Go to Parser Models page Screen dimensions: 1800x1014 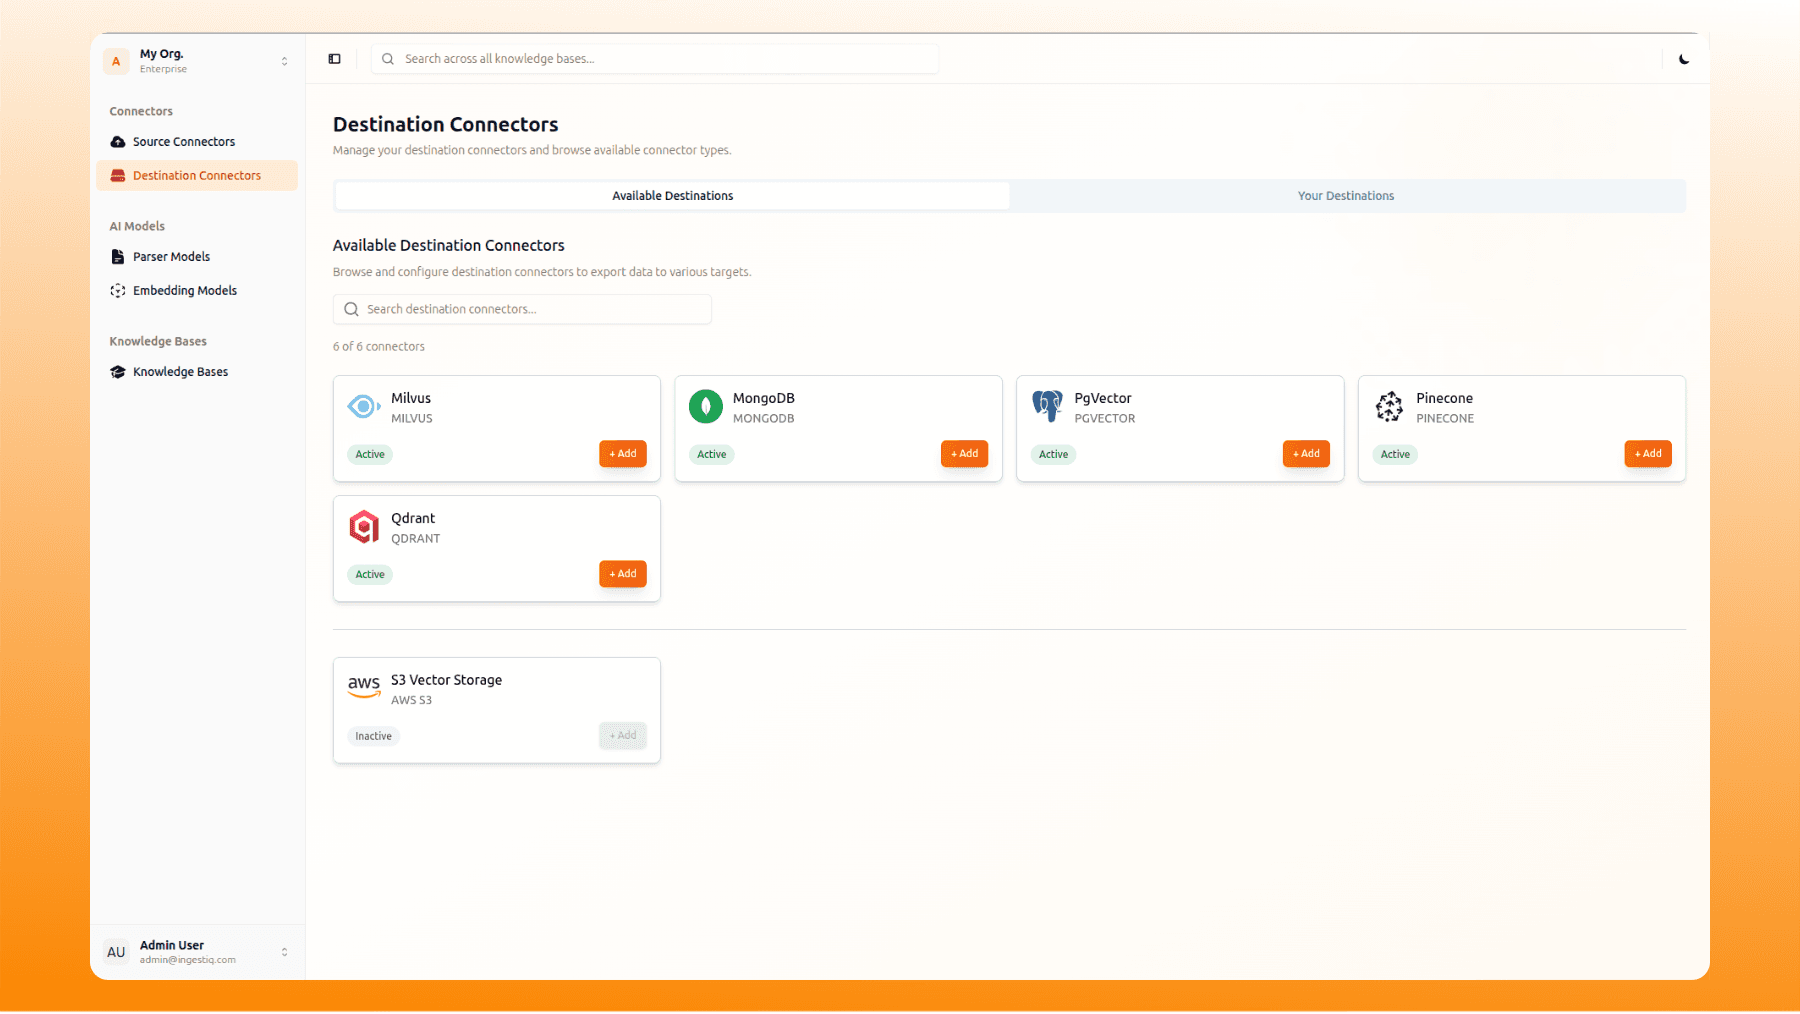click(171, 257)
